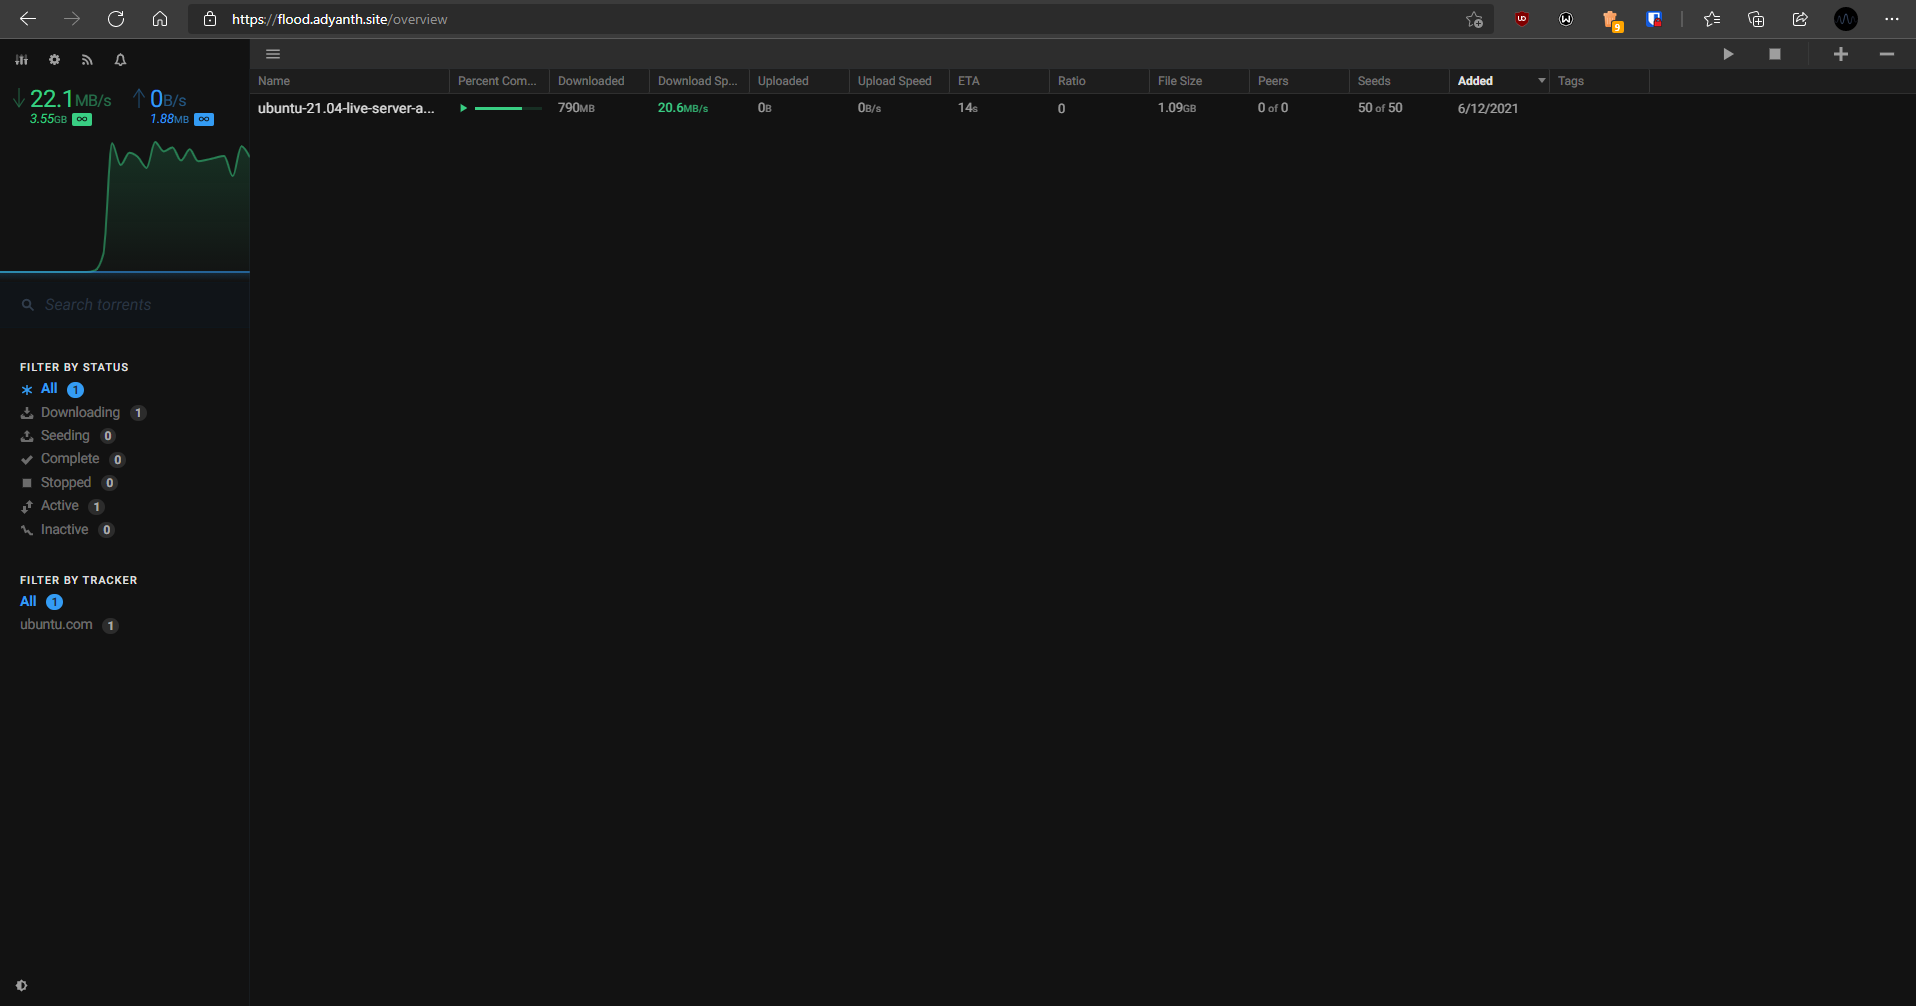The width and height of the screenshot is (1916, 1006).
Task: Click the torrent's percent complete progress bar
Action: point(507,108)
